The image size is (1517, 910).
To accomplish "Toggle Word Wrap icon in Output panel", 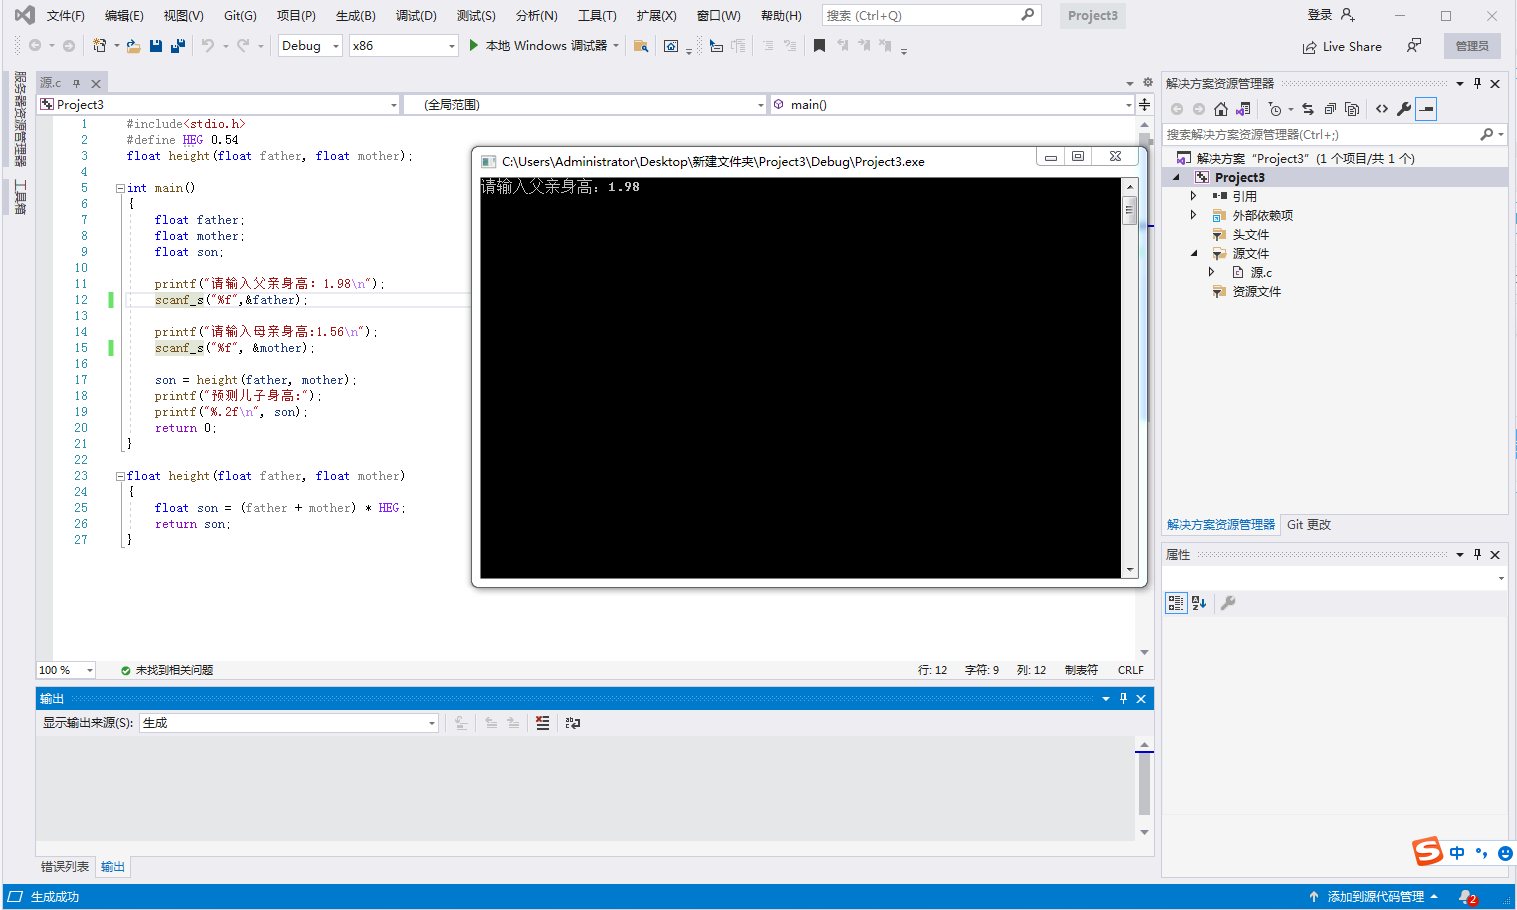I will pyautogui.click(x=573, y=723).
